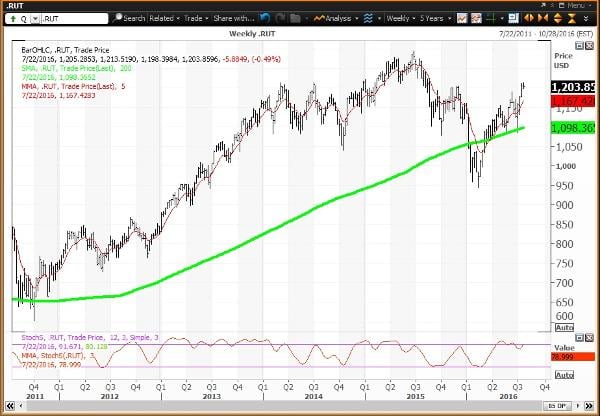Click the price pane minimize icon
The height and width of the screenshot is (416, 600).
click(580, 46)
